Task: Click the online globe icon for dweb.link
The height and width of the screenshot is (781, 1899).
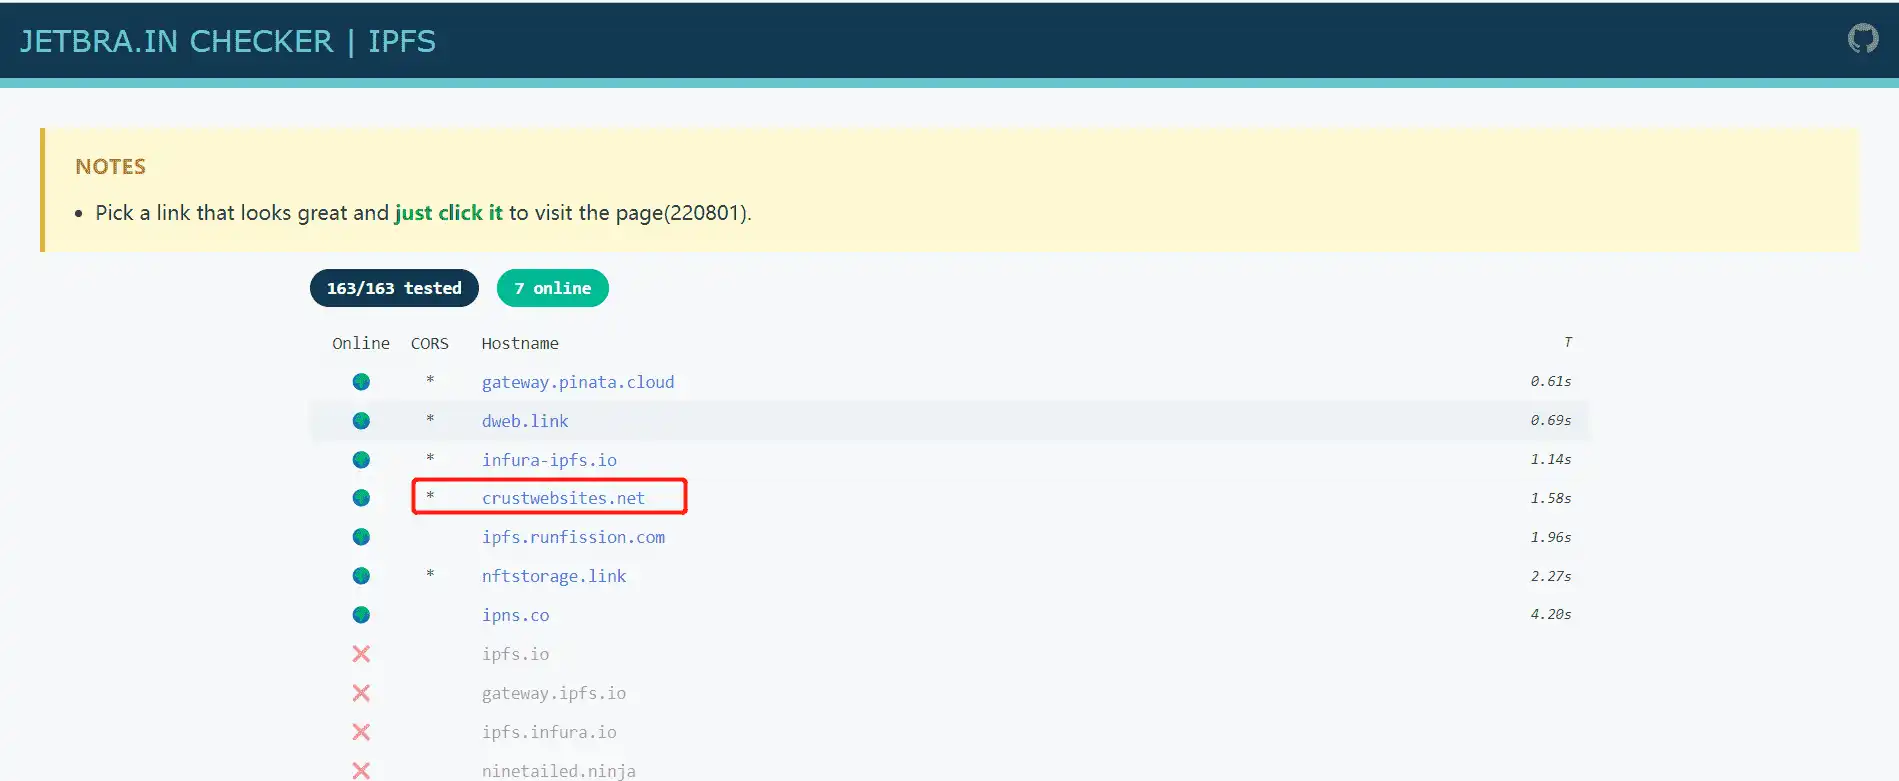Action: point(361,421)
